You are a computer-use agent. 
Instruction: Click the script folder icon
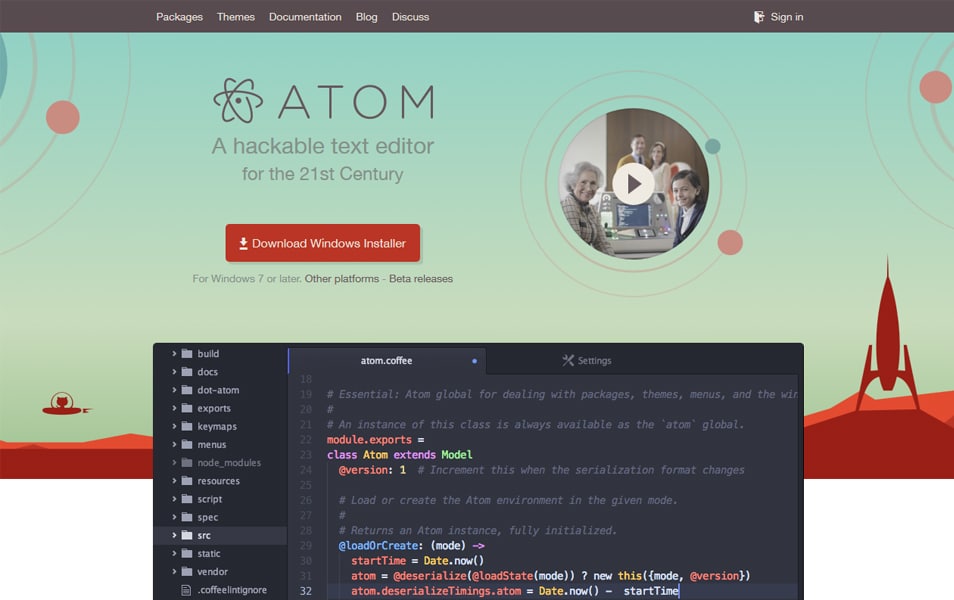pos(187,499)
